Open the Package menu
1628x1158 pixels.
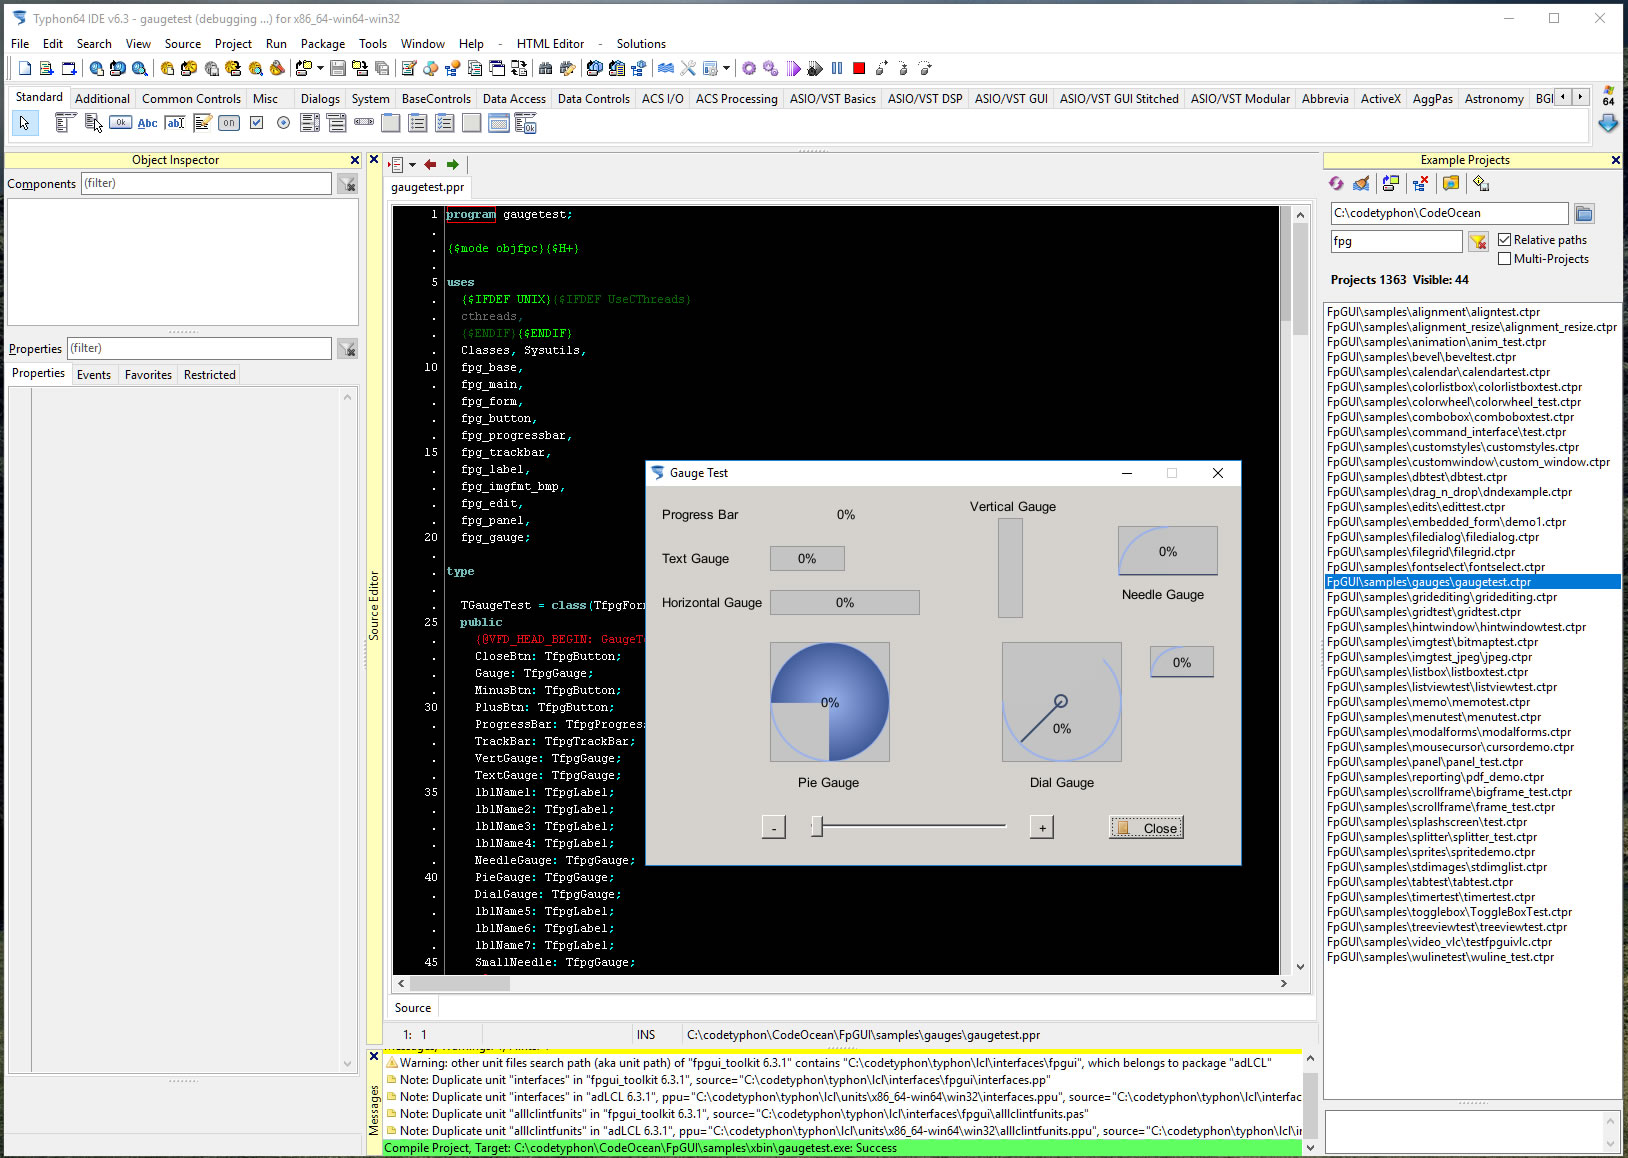323,44
